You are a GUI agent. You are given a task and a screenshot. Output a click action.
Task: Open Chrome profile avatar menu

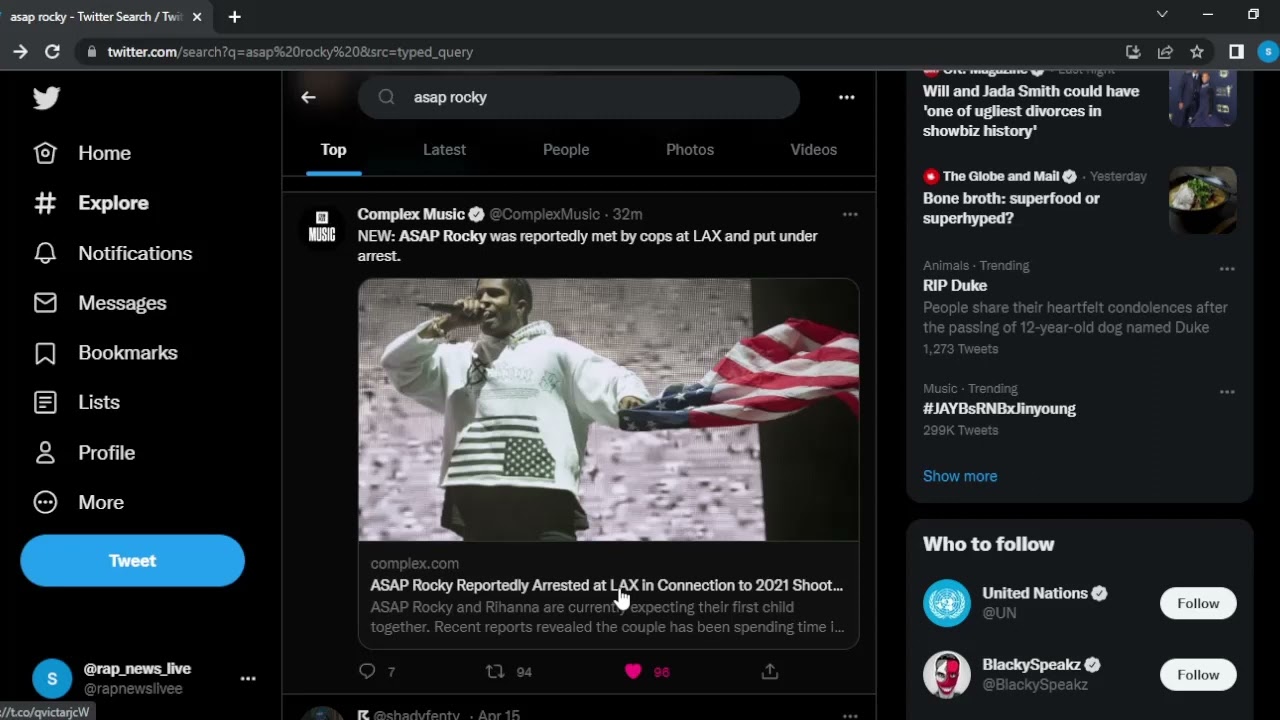click(1268, 52)
